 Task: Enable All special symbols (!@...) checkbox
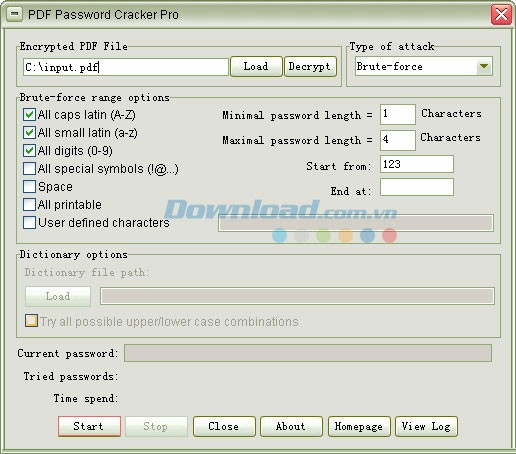point(29,169)
